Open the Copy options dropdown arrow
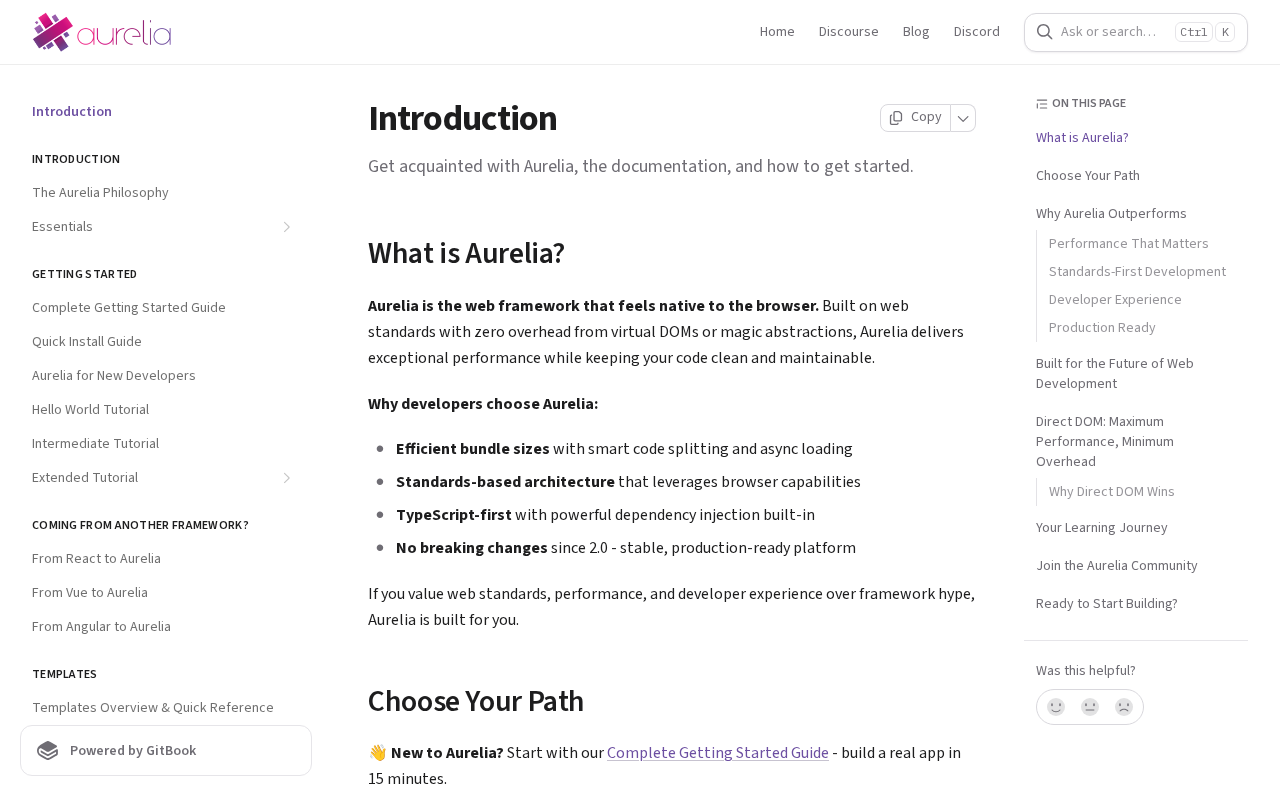The width and height of the screenshot is (1280, 800). [x=963, y=118]
